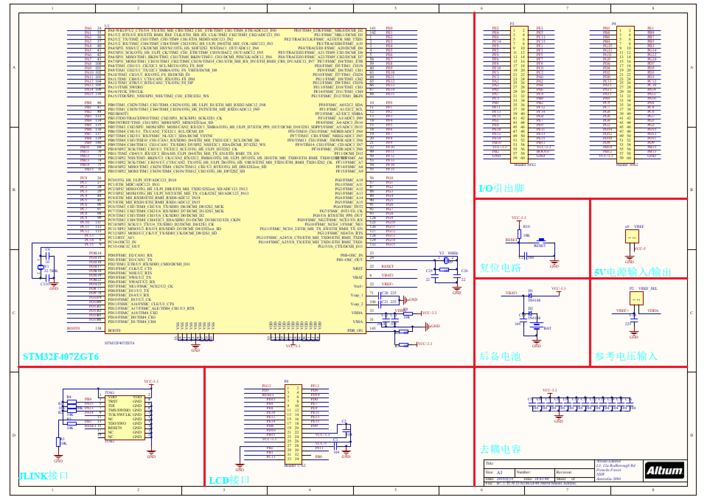
Task: Click the RESET push-button symbol
Action: tap(541, 242)
